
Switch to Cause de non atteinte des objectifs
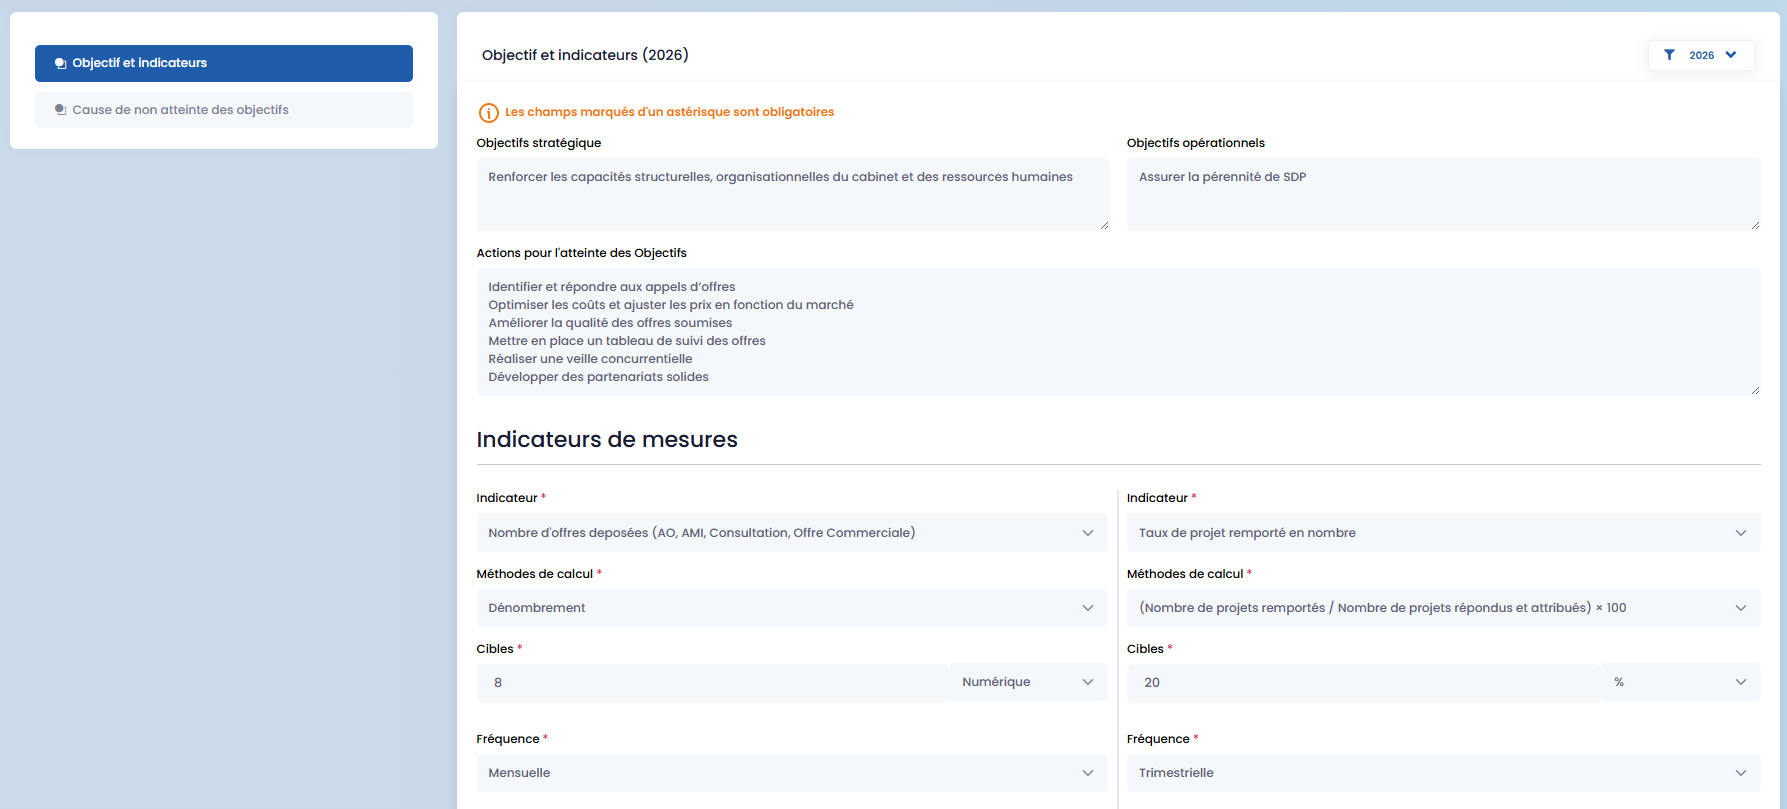click(x=223, y=110)
